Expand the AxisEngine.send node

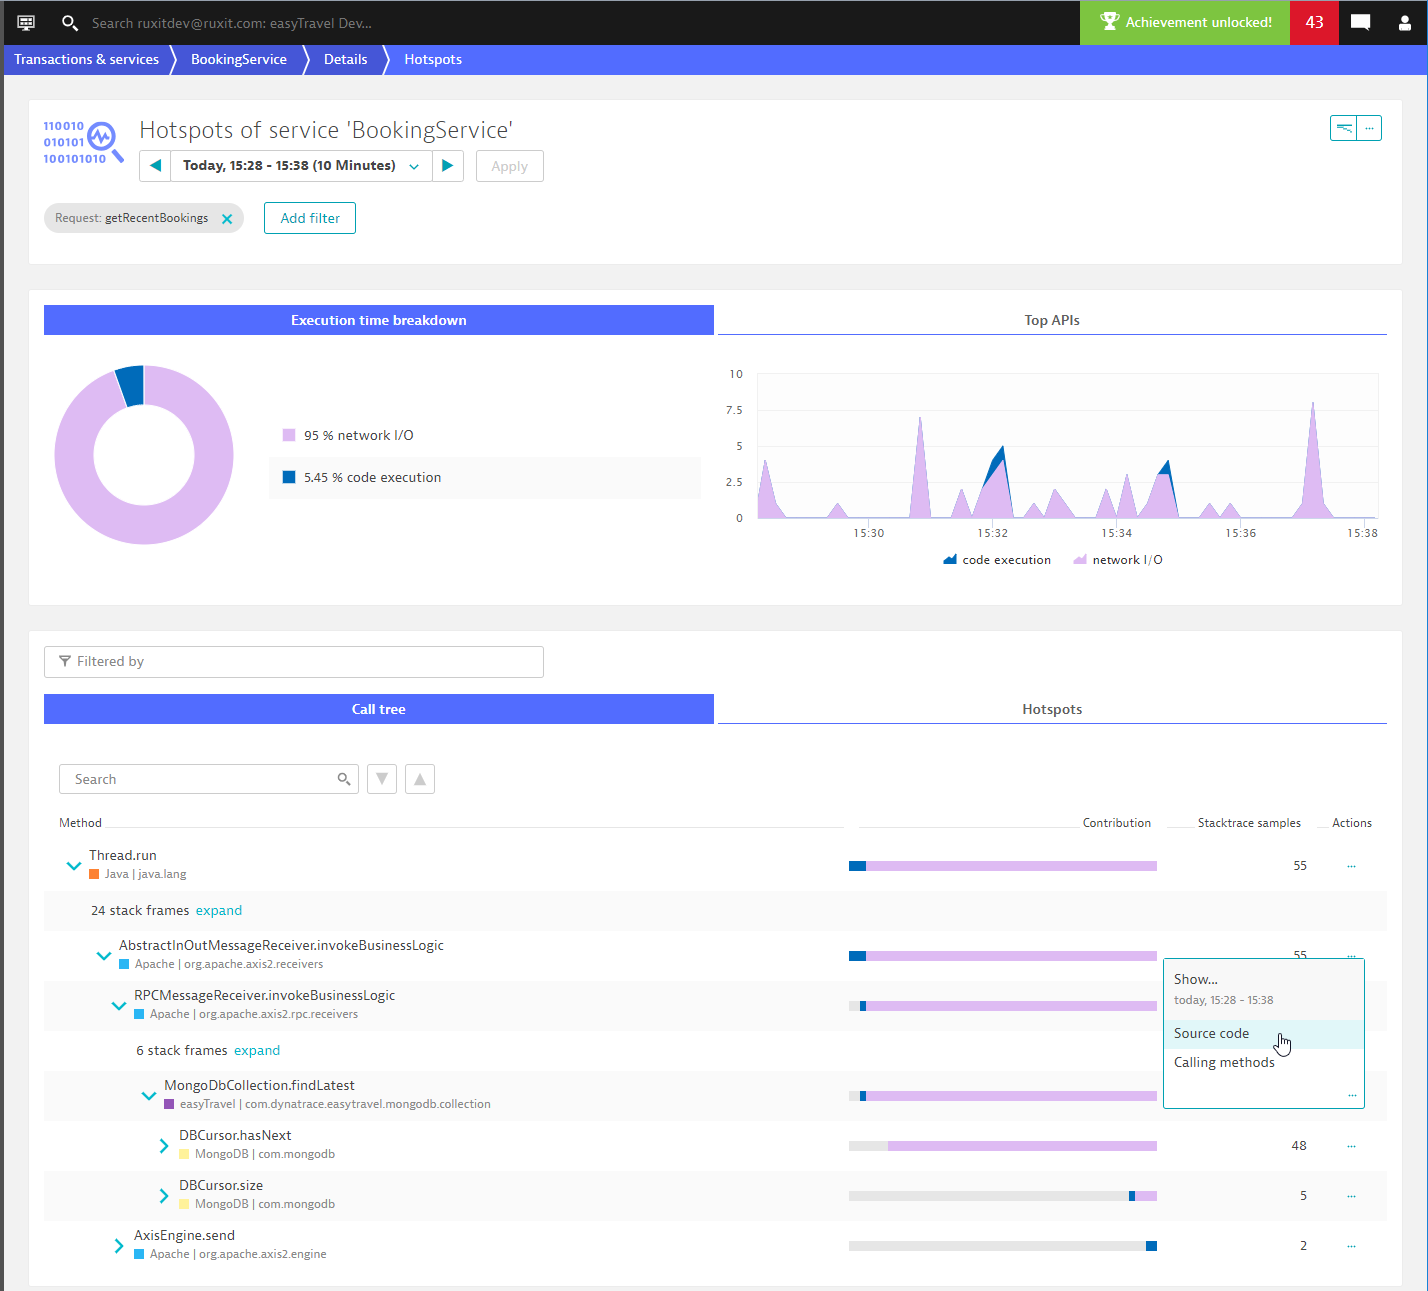click(x=119, y=1246)
